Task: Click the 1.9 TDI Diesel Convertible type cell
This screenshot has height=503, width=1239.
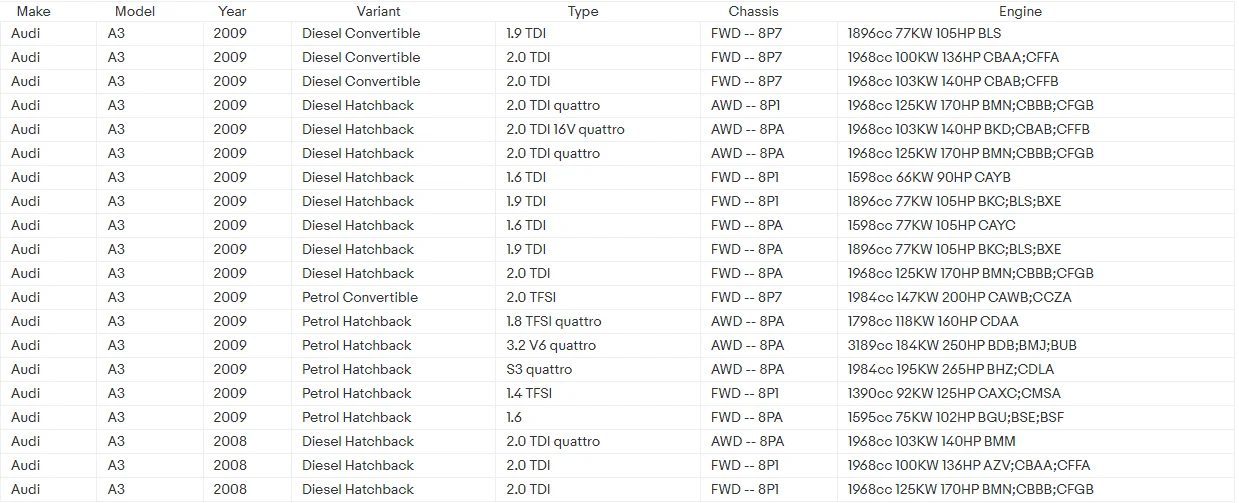Action: [x=598, y=33]
